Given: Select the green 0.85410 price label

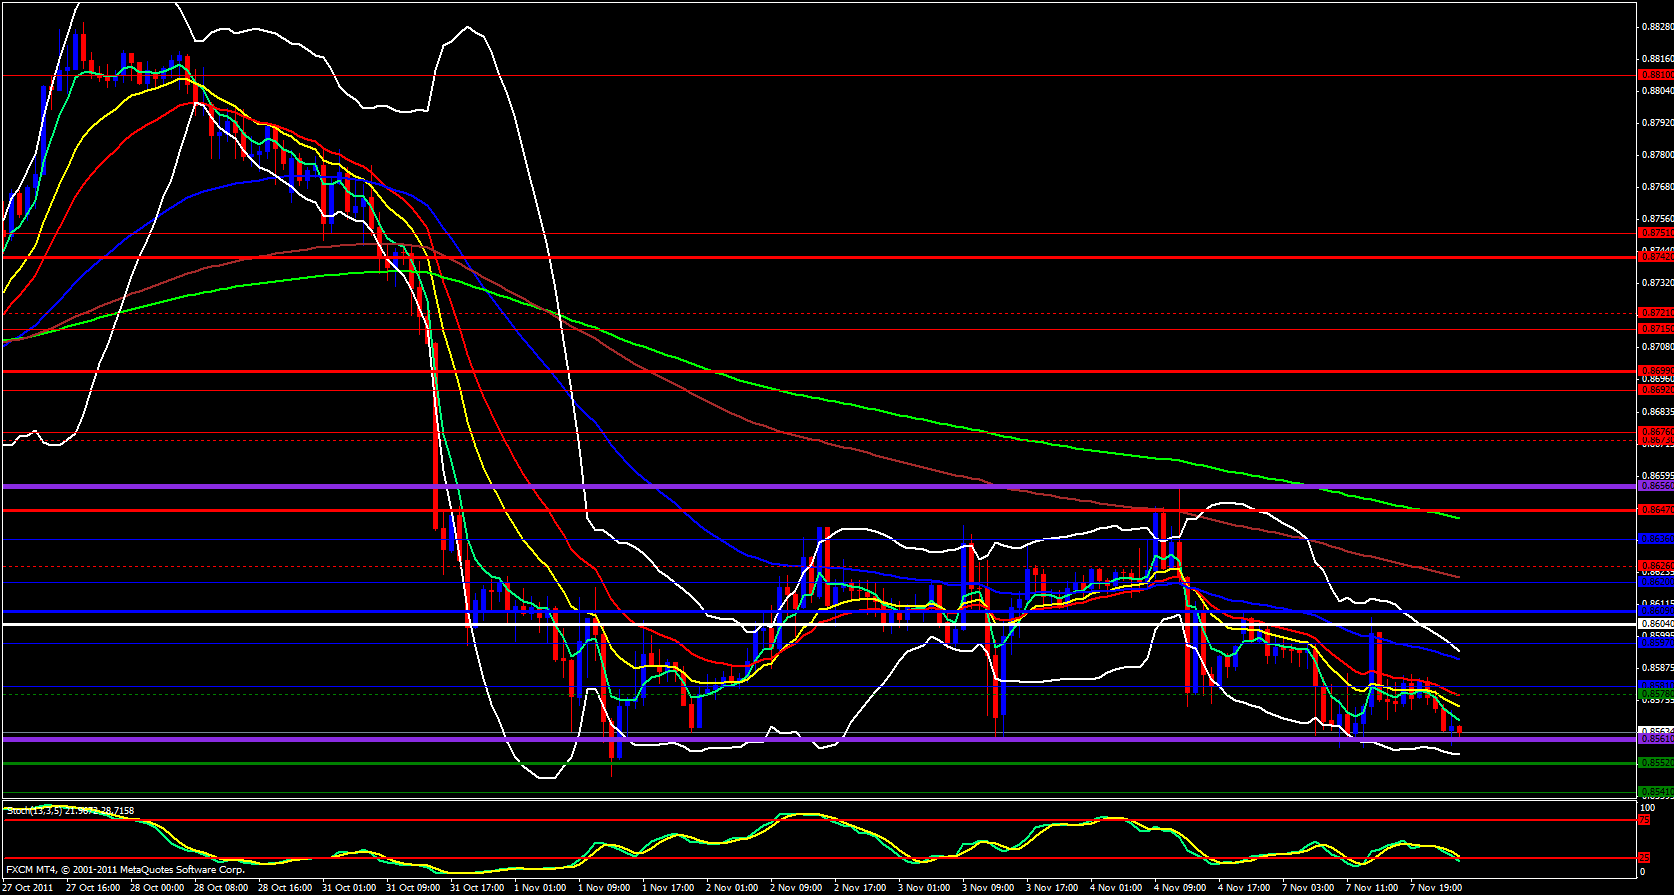Looking at the screenshot, I should [1656, 793].
